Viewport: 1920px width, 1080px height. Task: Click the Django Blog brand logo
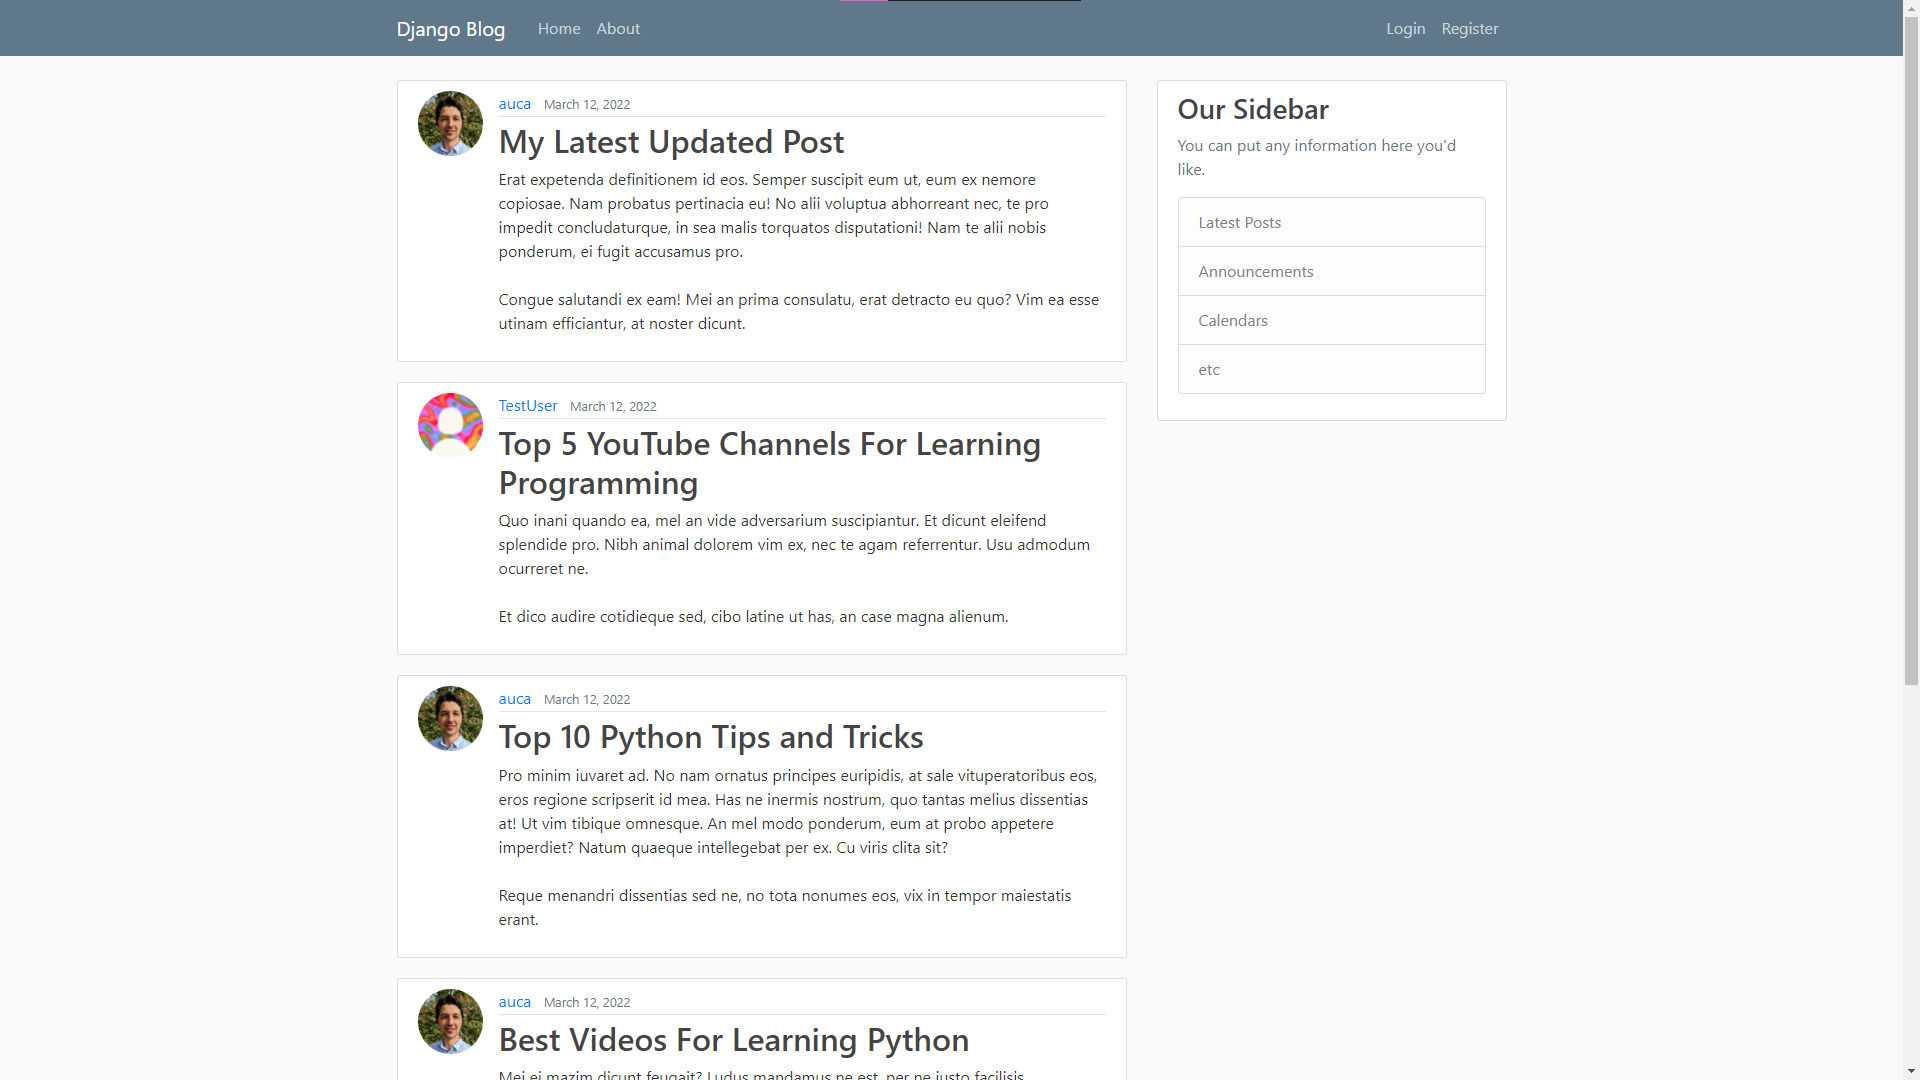(x=450, y=29)
